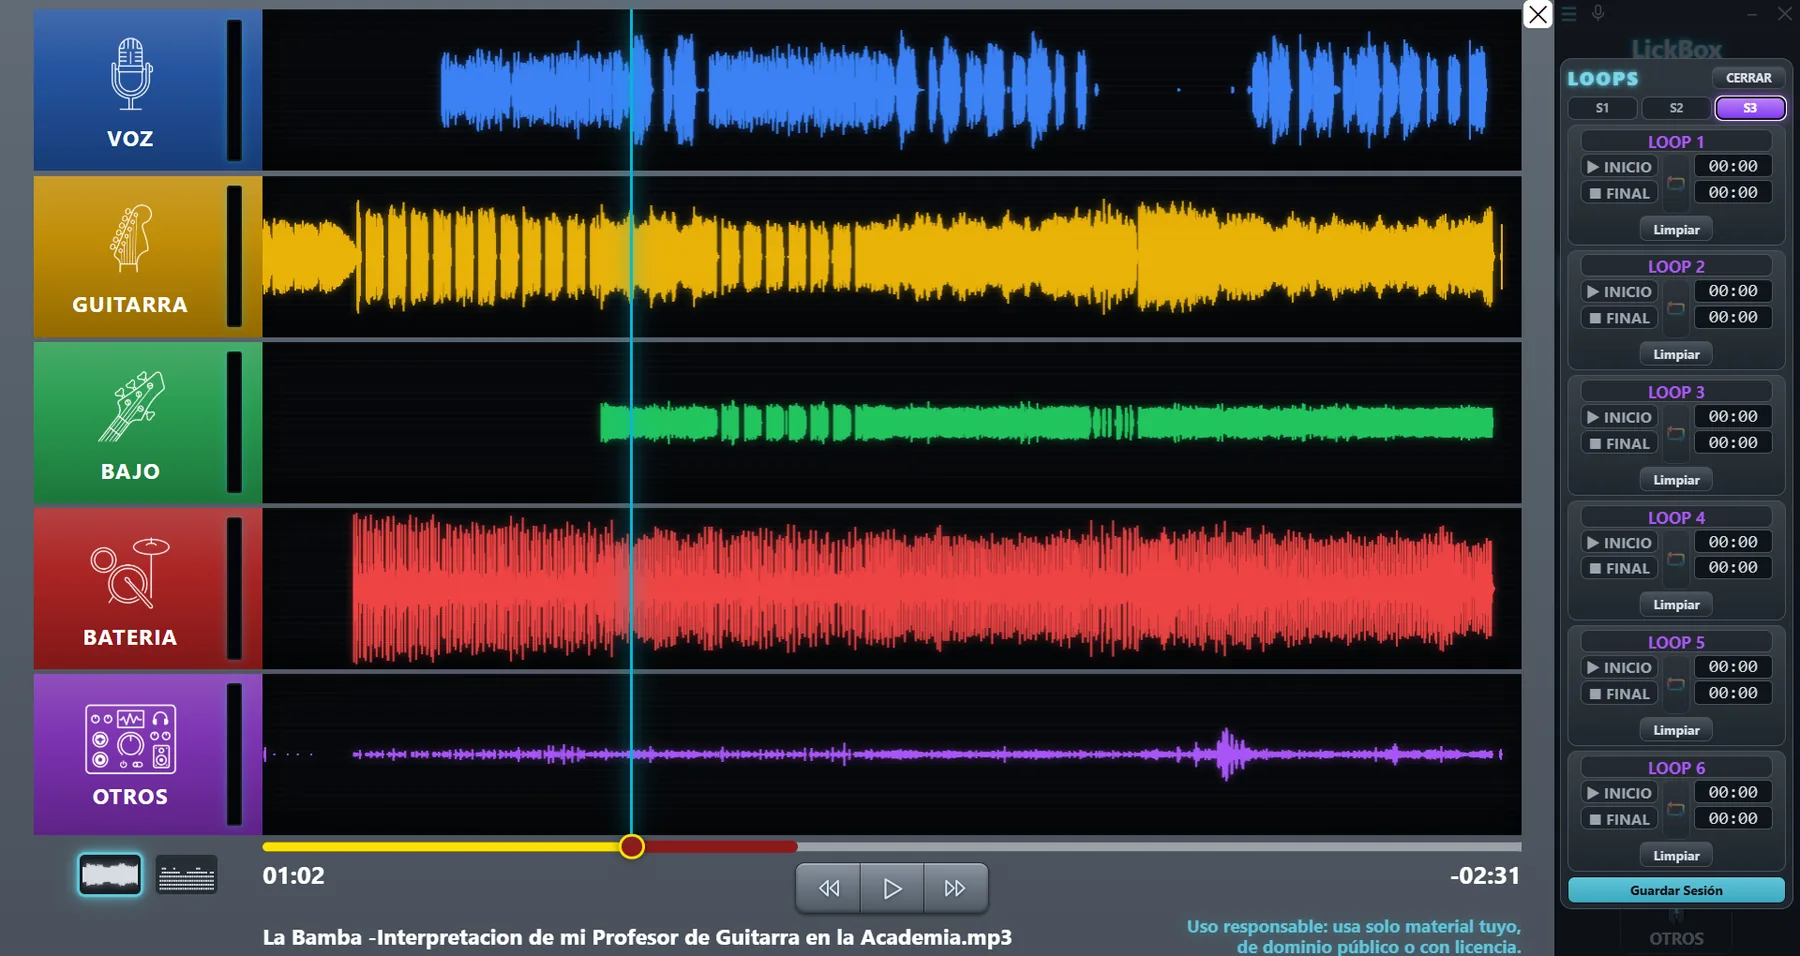Set Loop 3 start with INICIO
This screenshot has width=1800, height=956.
click(x=1619, y=417)
